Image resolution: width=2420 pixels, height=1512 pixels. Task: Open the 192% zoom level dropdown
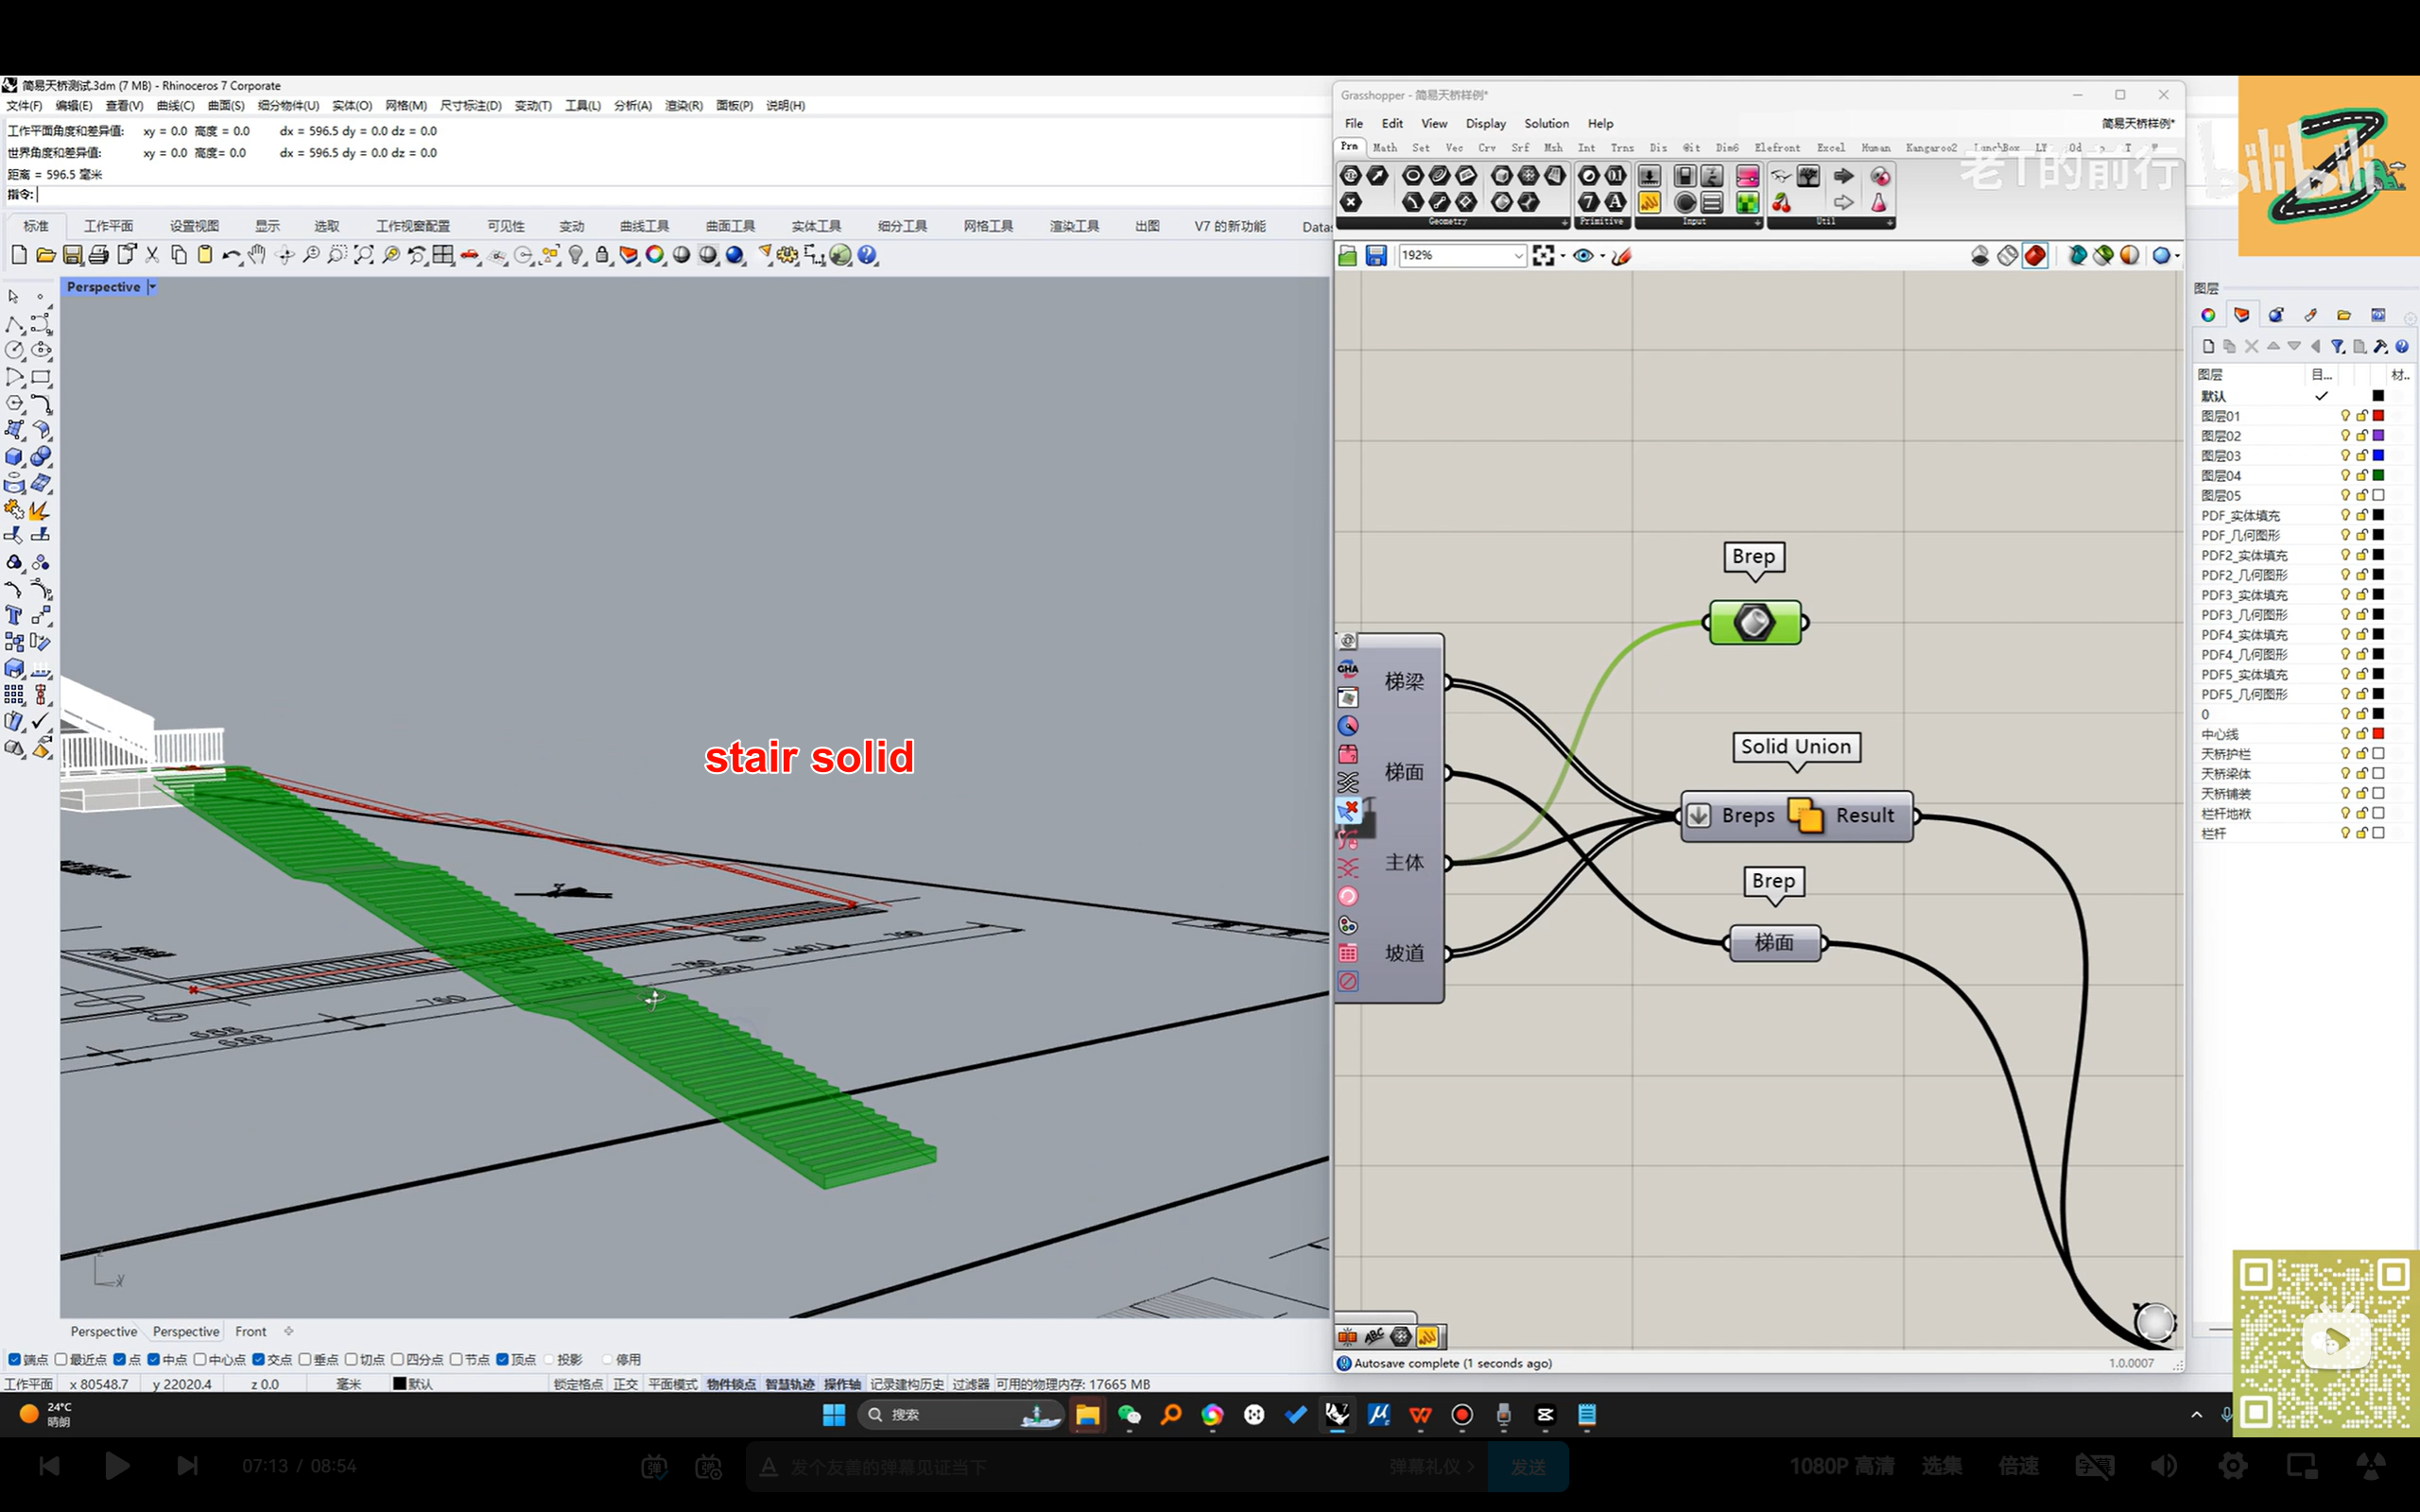(1517, 256)
